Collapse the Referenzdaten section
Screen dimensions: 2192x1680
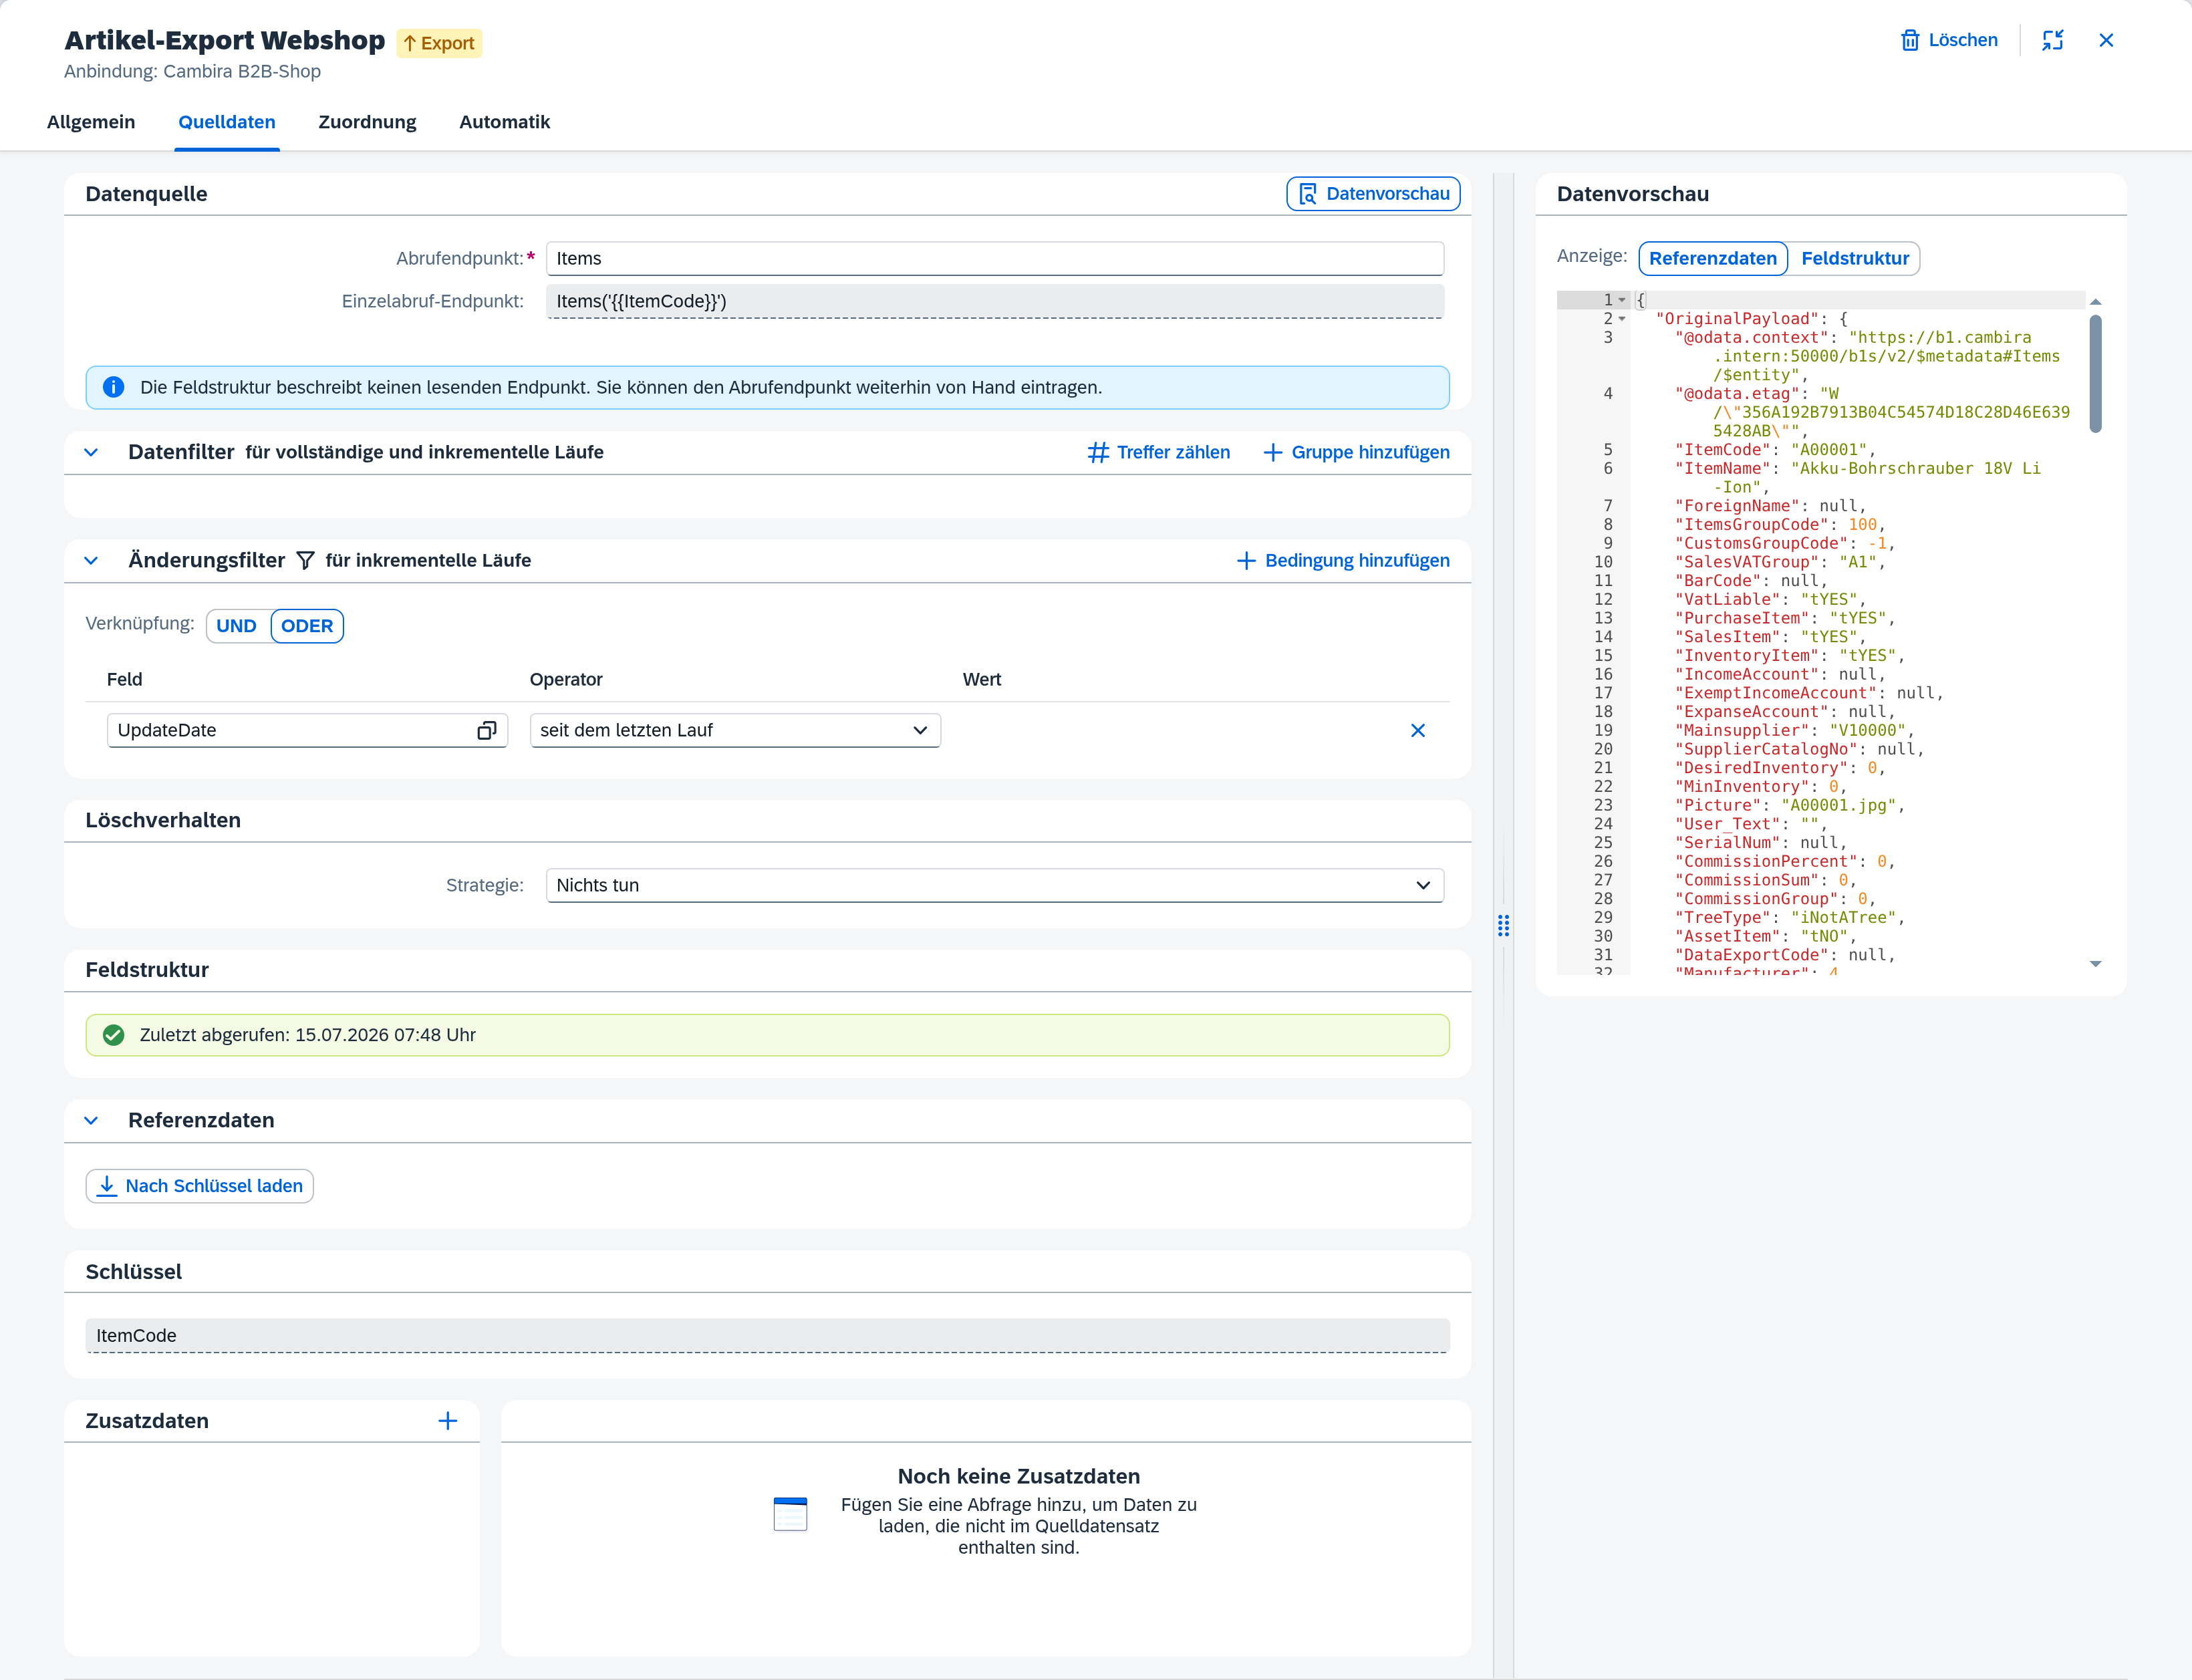coord(91,1120)
